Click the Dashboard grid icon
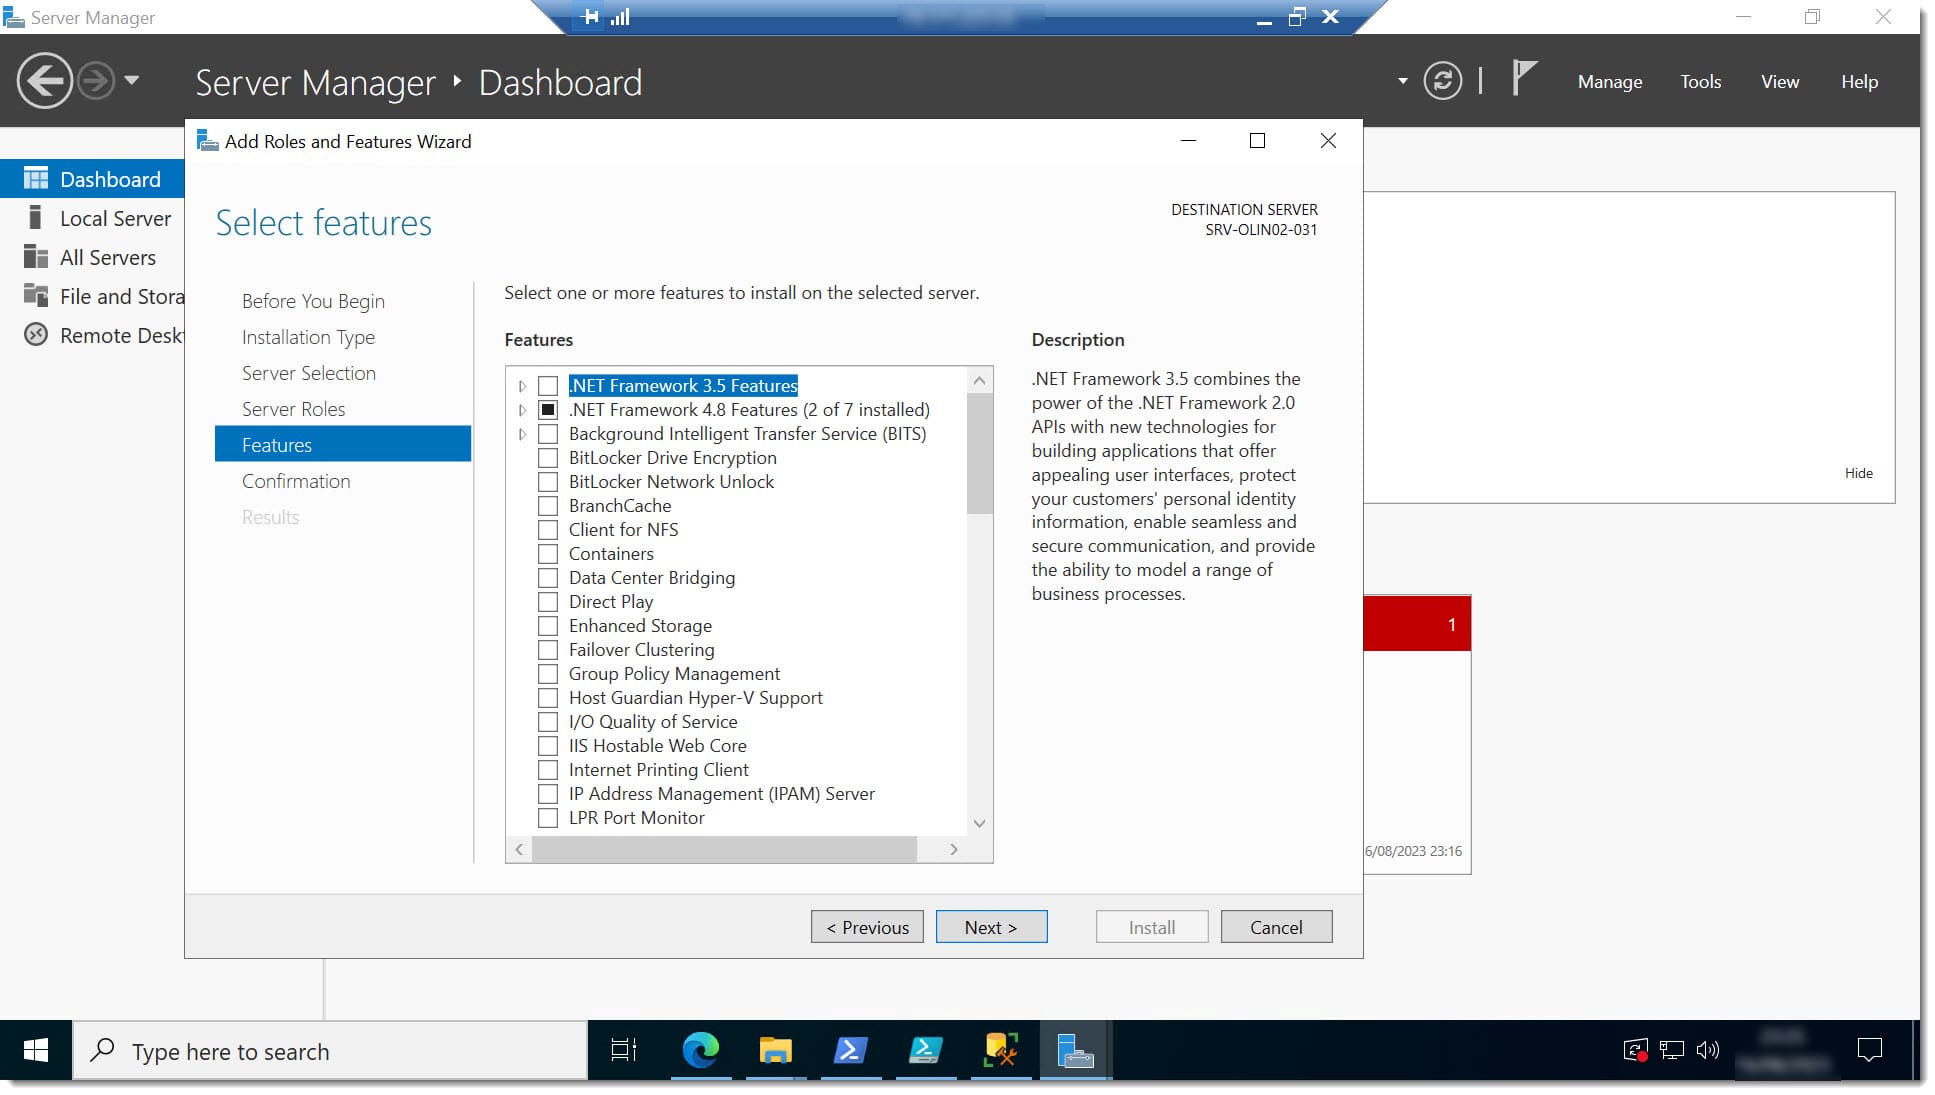Image resolution: width=1935 pixels, height=1095 pixels. point(36,179)
